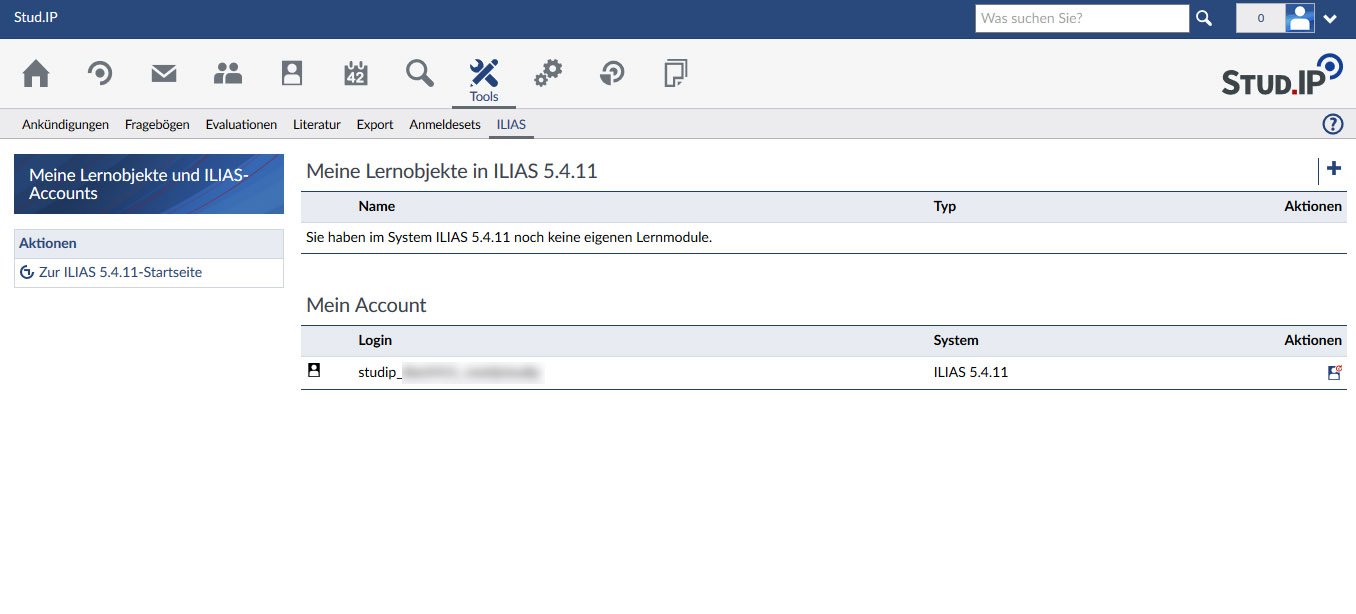Image resolution: width=1356 pixels, height=614 pixels.
Task: Click the account action icon in ILIAS 5.4.11 row
Action: 1334,372
